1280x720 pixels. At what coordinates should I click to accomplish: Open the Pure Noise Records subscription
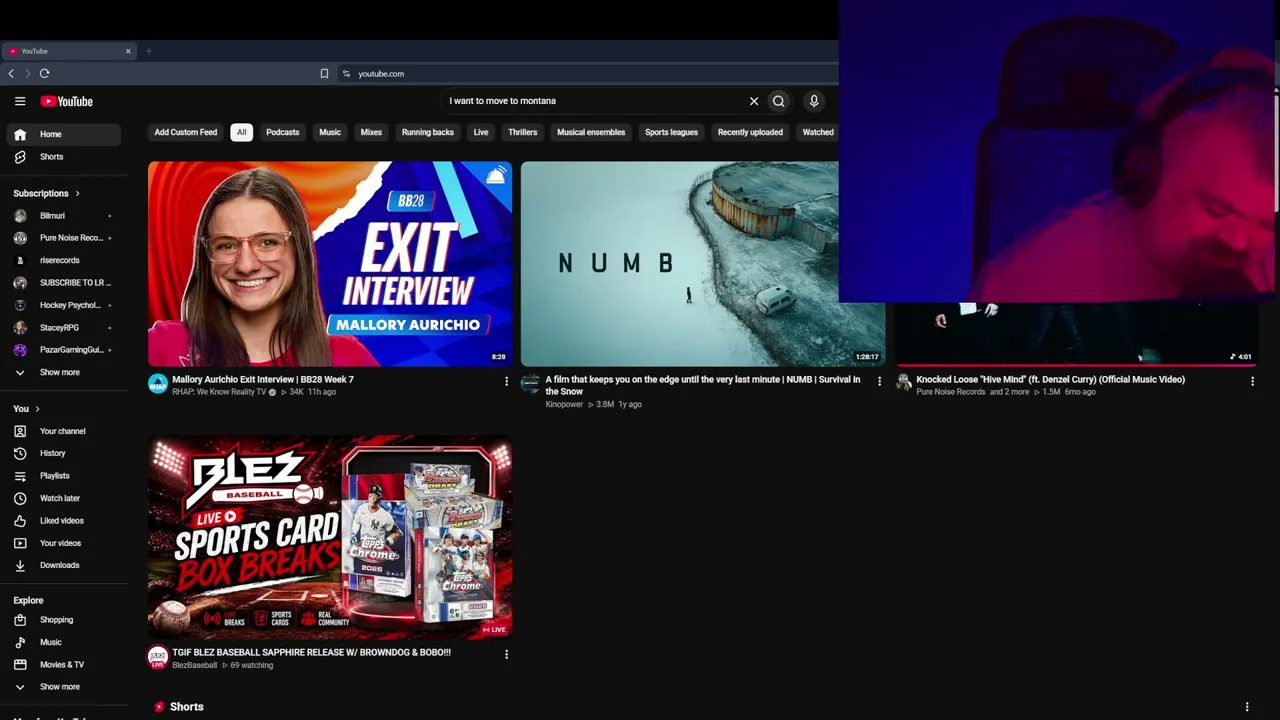(64, 238)
